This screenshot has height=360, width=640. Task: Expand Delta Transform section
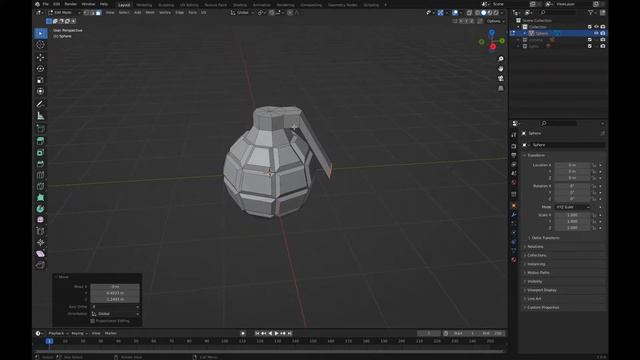coord(545,238)
